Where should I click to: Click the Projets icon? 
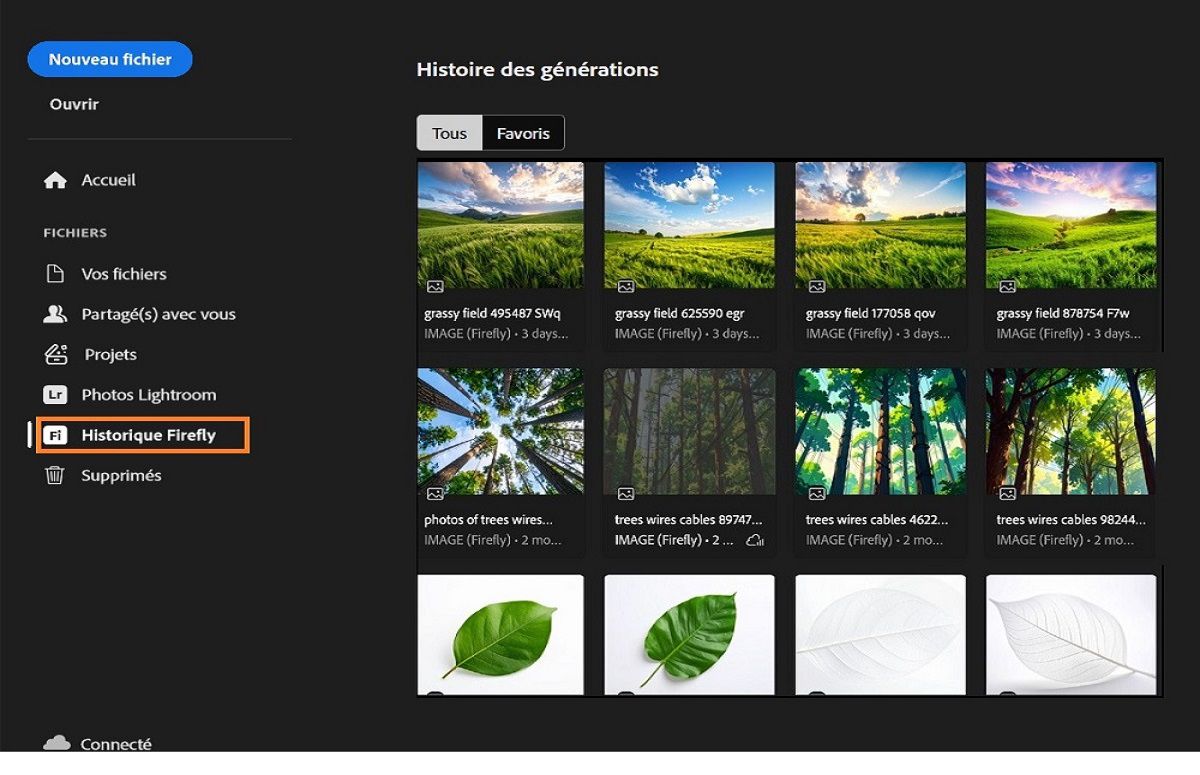pyautogui.click(x=56, y=354)
